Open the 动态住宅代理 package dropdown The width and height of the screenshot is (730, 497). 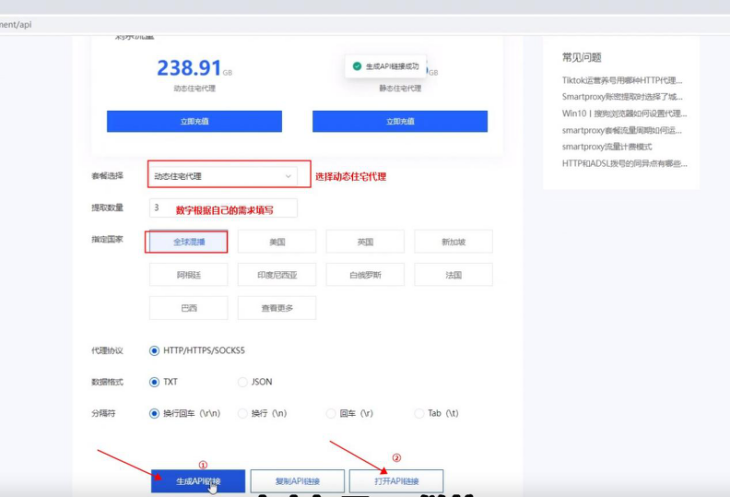point(222,176)
